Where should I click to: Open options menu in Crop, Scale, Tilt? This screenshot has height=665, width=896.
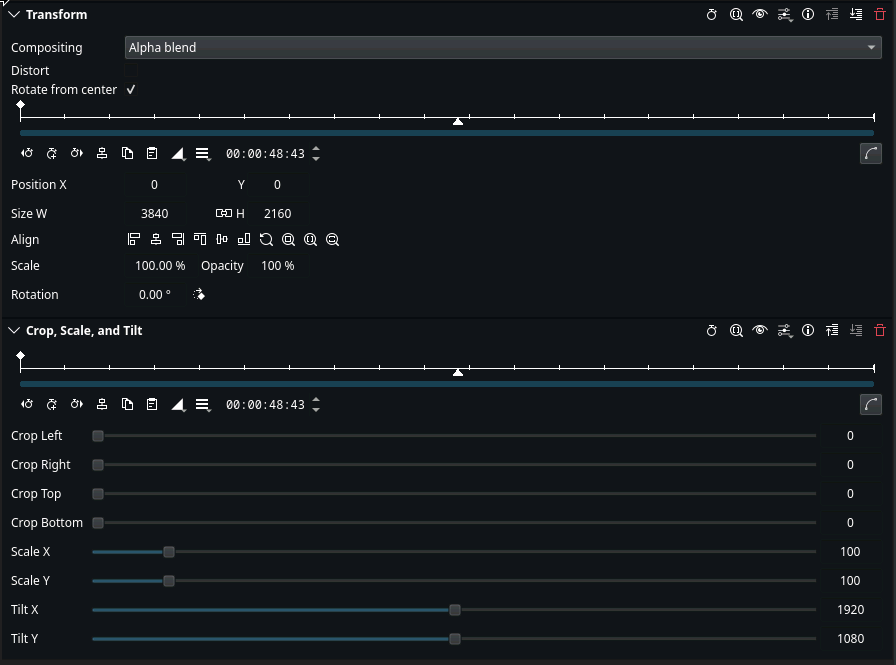click(203, 405)
